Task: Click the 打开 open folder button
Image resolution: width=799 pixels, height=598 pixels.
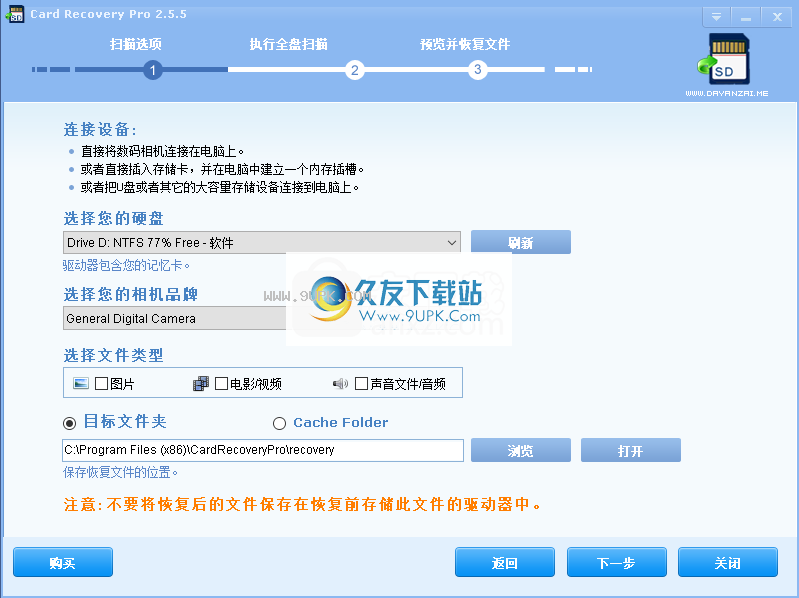Action: 631,450
